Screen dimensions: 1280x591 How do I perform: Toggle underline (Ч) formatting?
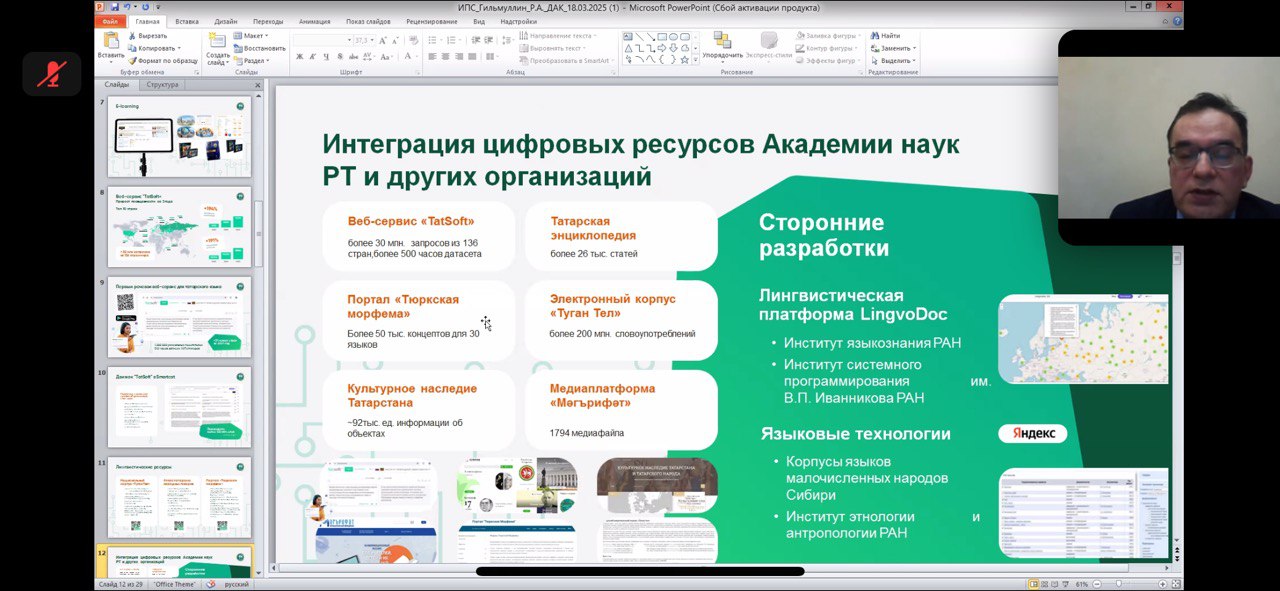tap(326, 57)
